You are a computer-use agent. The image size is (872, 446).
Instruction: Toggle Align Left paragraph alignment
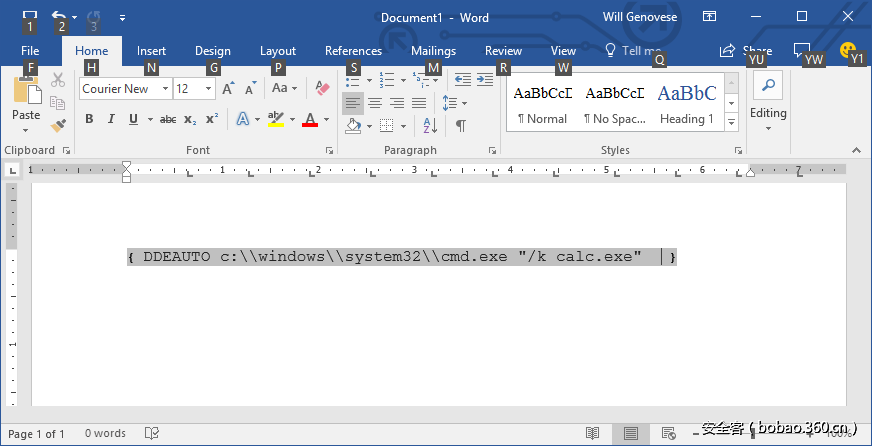tap(353, 103)
